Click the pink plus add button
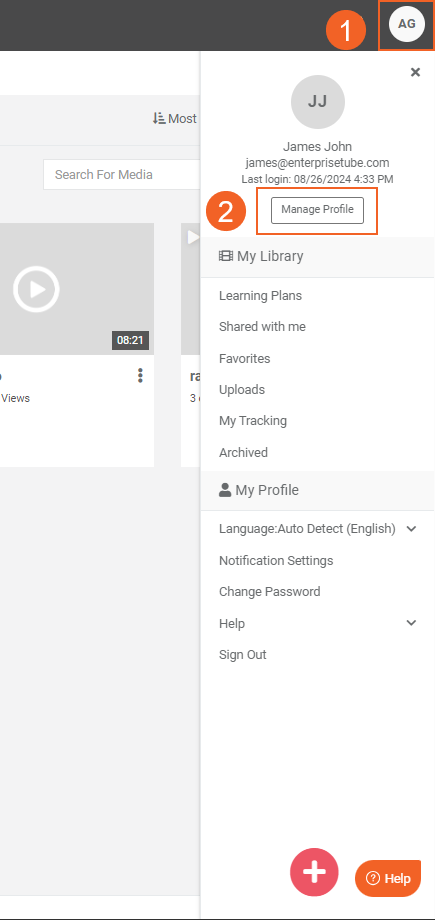435x920 pixels. click(314, 872)
